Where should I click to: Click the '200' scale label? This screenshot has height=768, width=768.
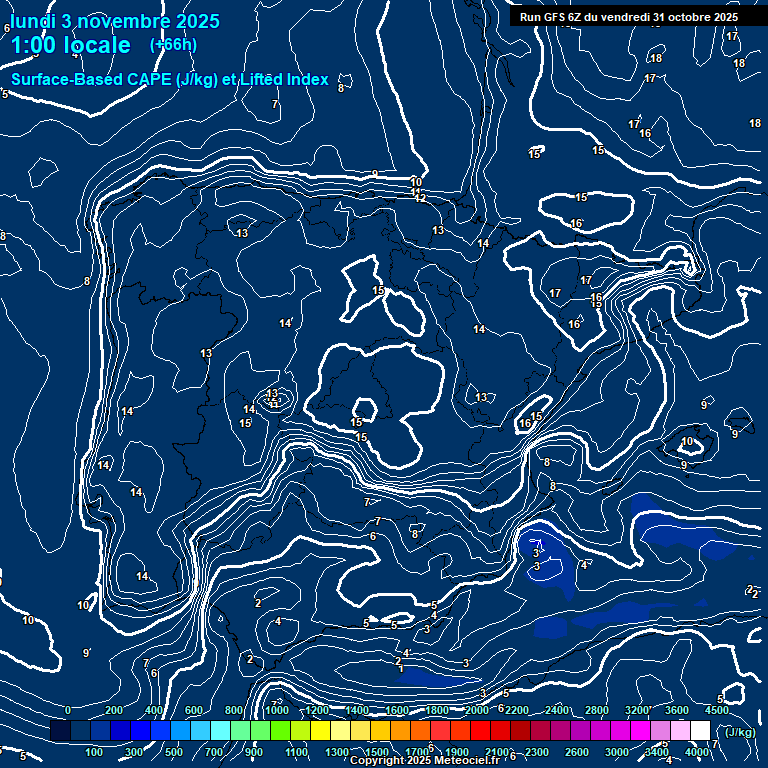(x=114, y=710)
